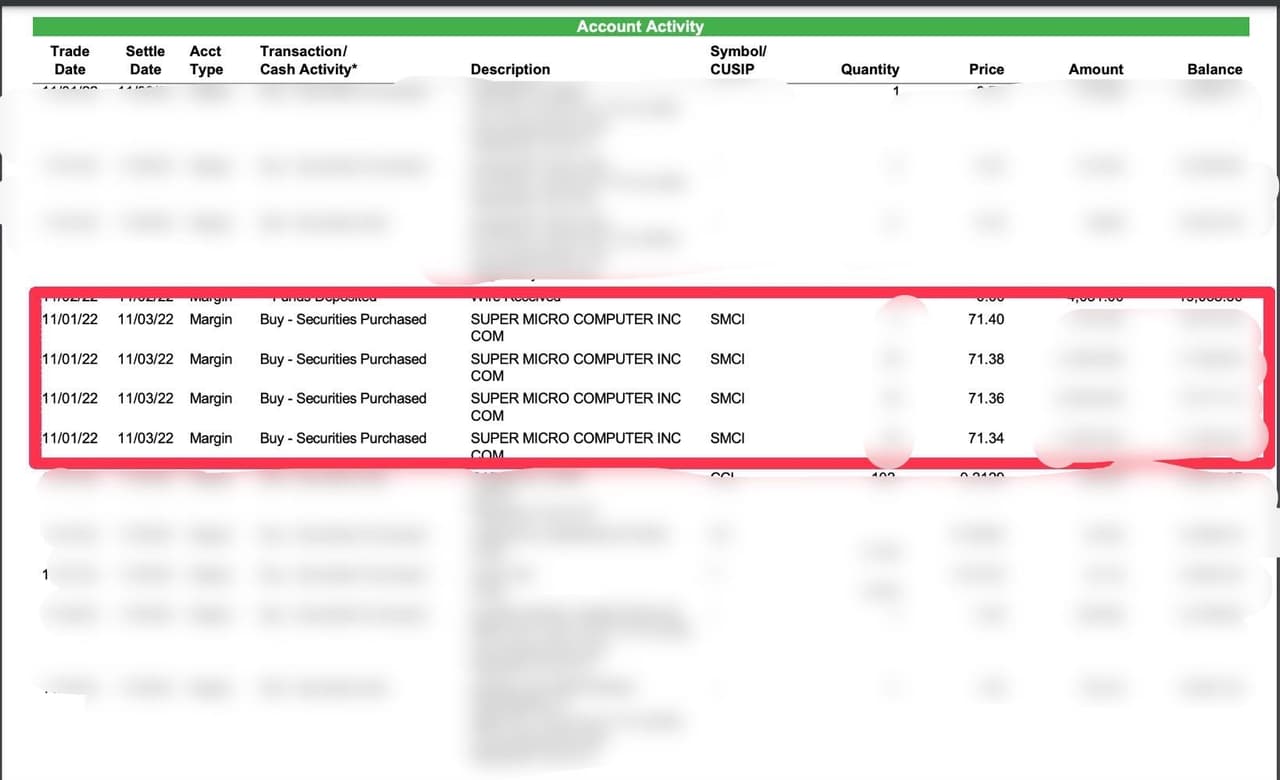Select the 71.36 price value
This screenshot has height=780, width=1280.
click(x=986, y=398)
